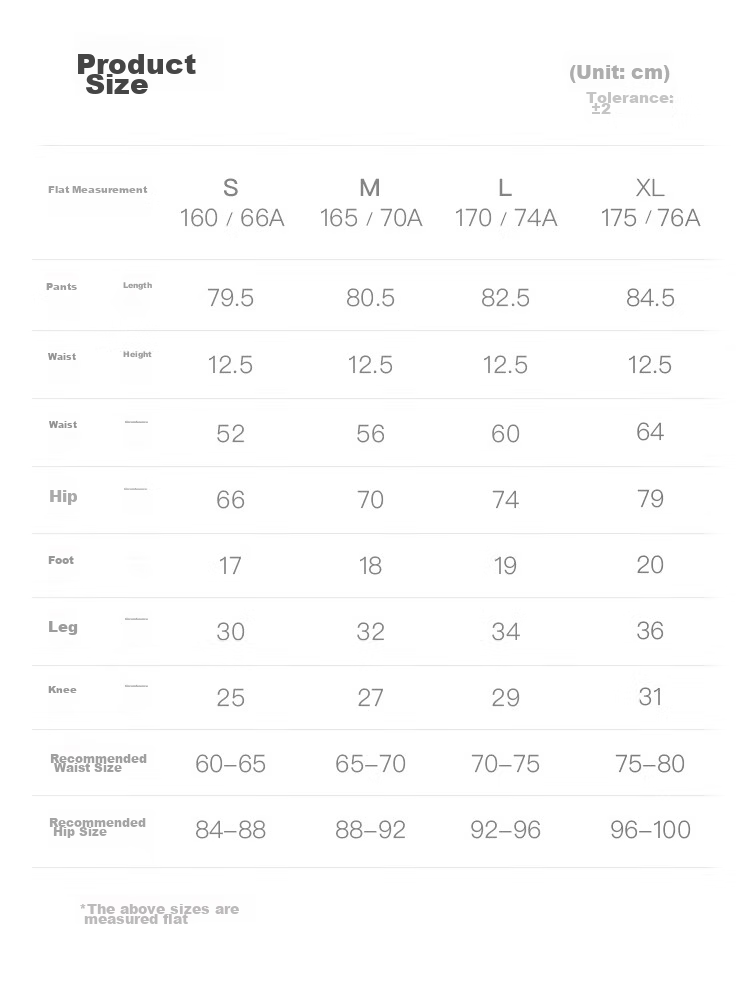This screenshot has height=986, width=750.
Task: Click recommended hip 96–100 cell
Action: tap(650, 829)
